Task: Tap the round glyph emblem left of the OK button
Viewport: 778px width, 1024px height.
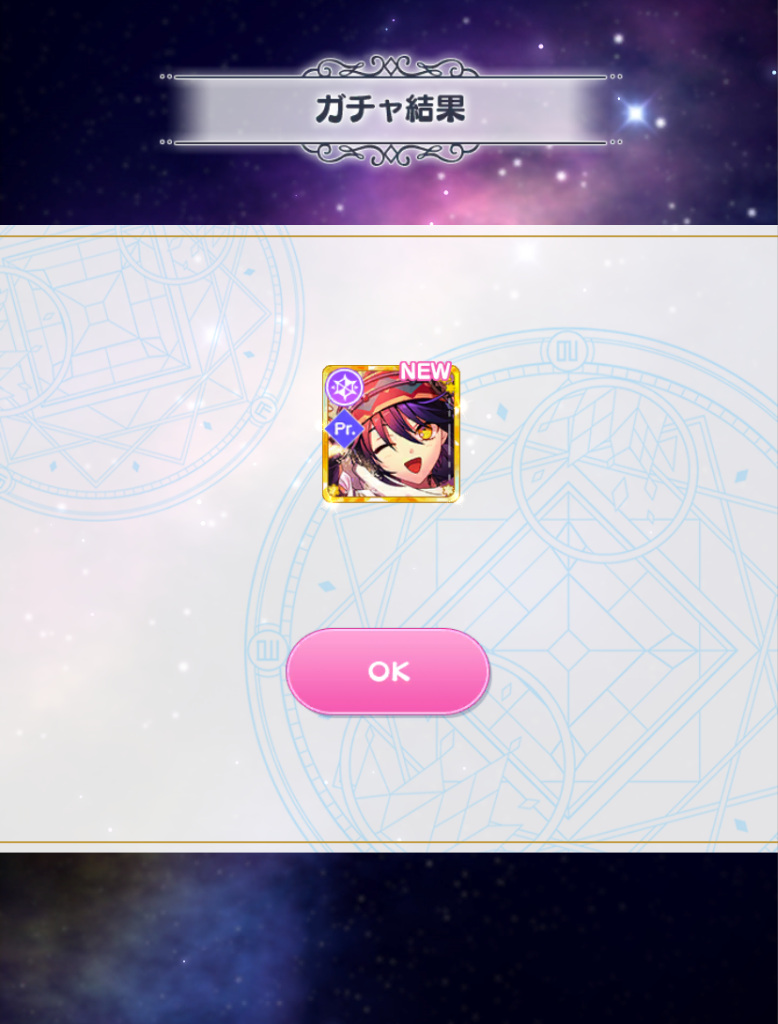Action: point(267,650)
